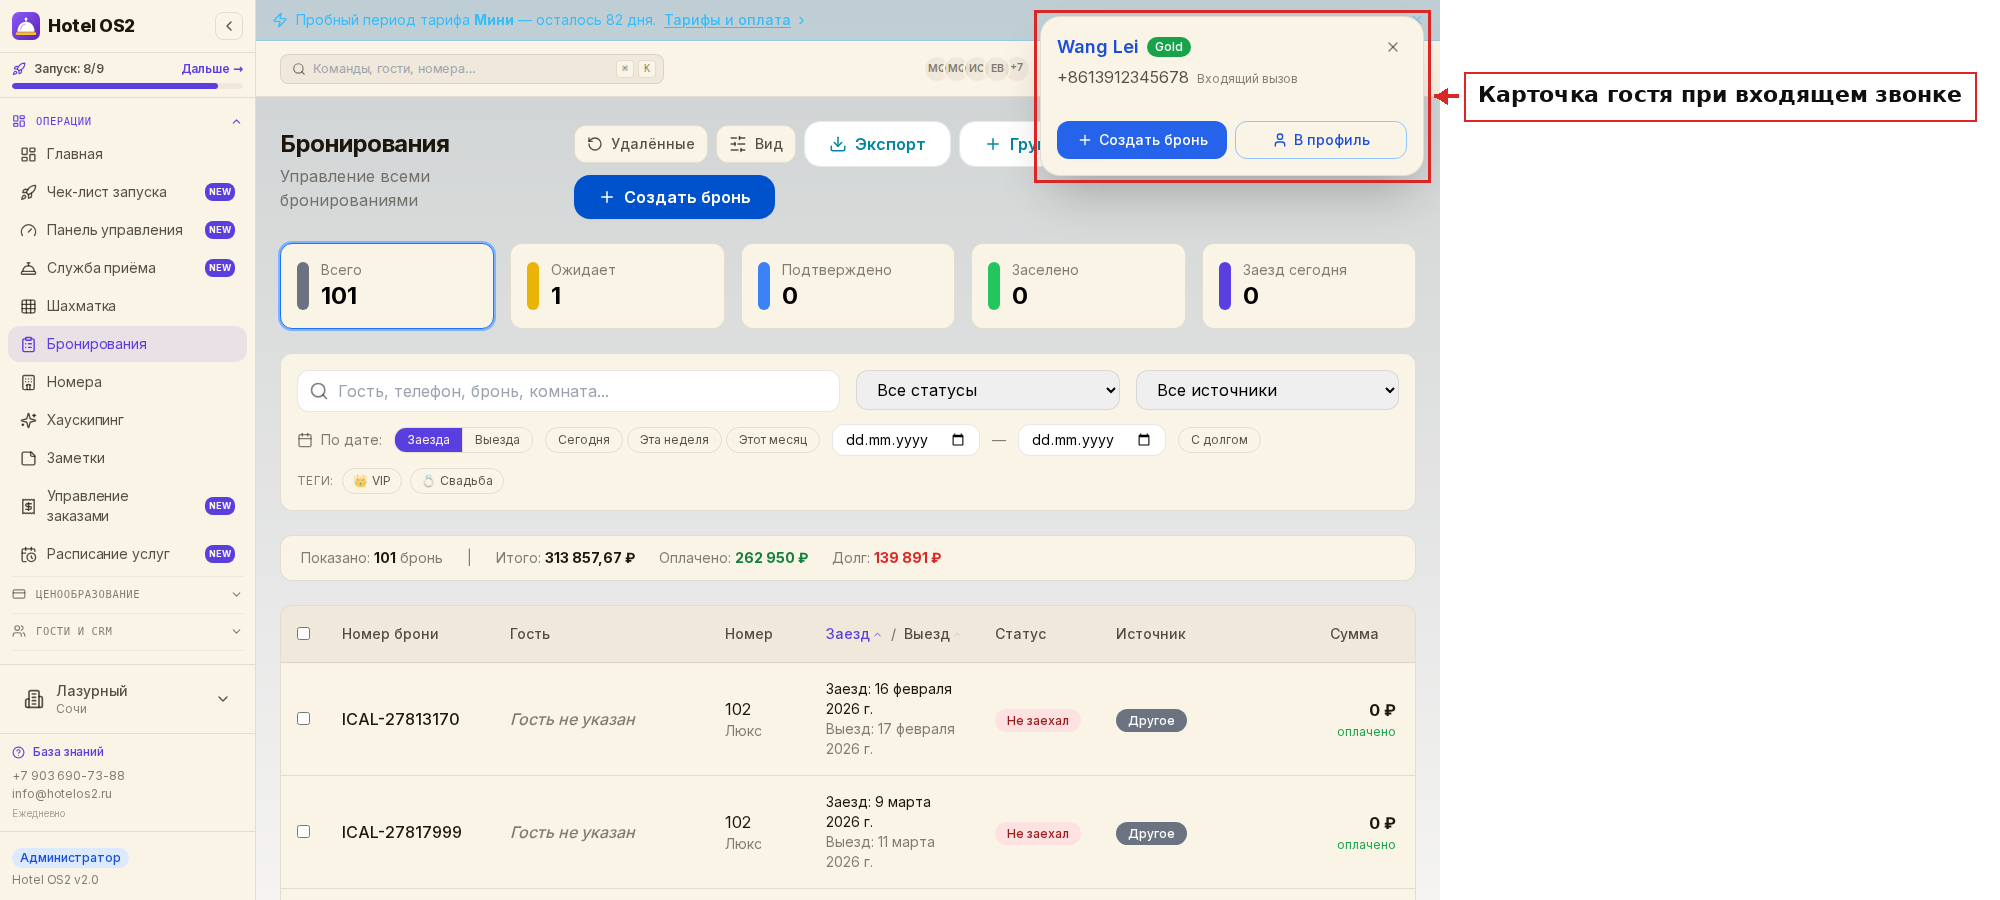Image resolution: width=2000 pixels, height=900 pixels.
Task: Click the Номера building icon
Action: pyautogui.click(x=29, y=382)
